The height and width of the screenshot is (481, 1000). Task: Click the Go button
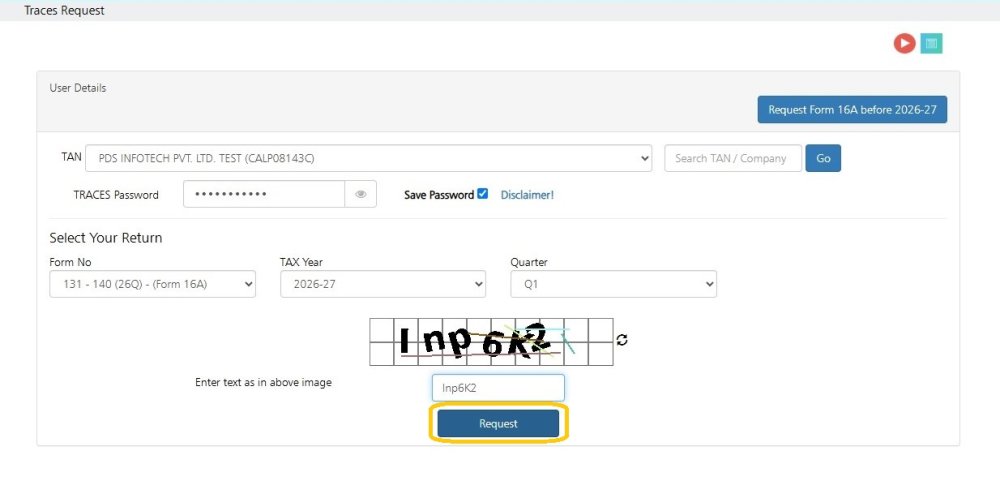823,158
